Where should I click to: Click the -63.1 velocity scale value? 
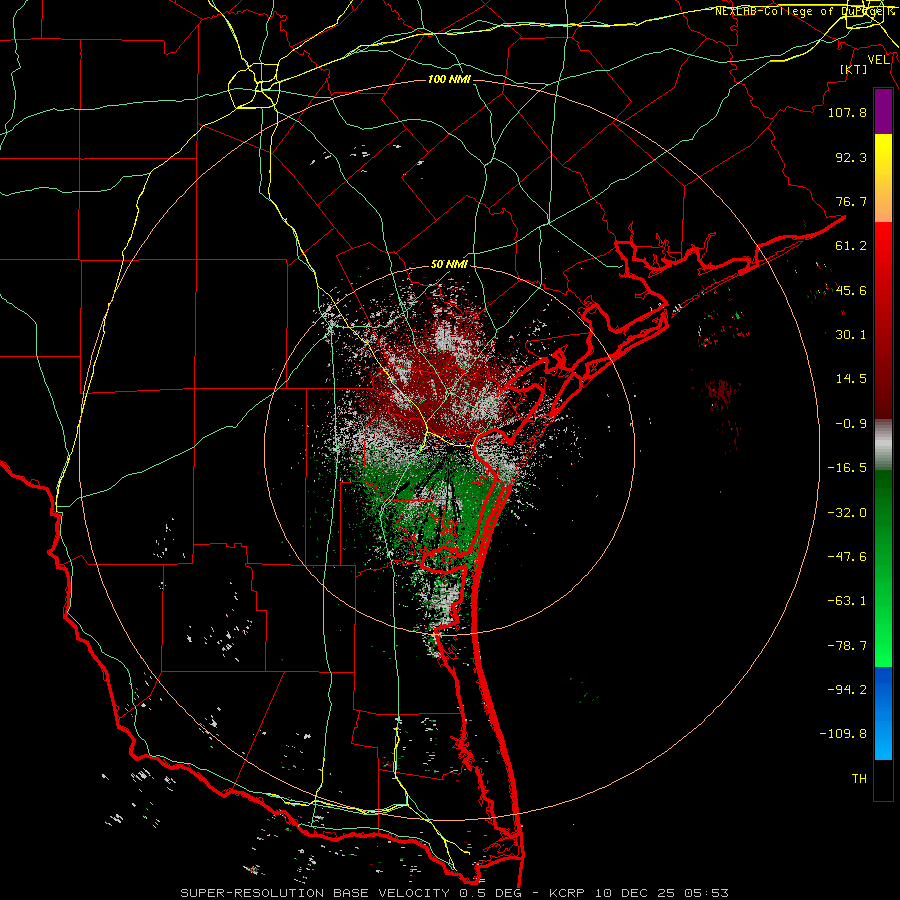(847, 601)
